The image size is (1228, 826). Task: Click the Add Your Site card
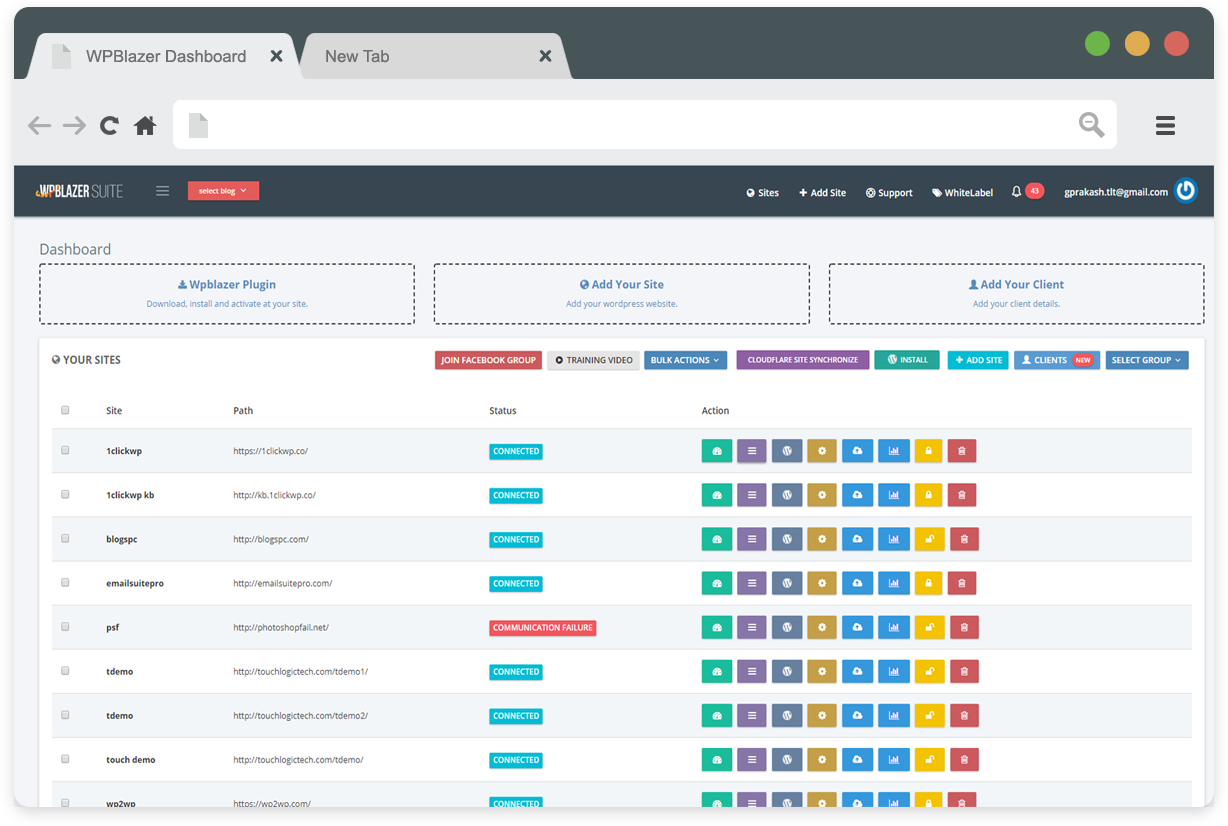[x=622, y=294]
